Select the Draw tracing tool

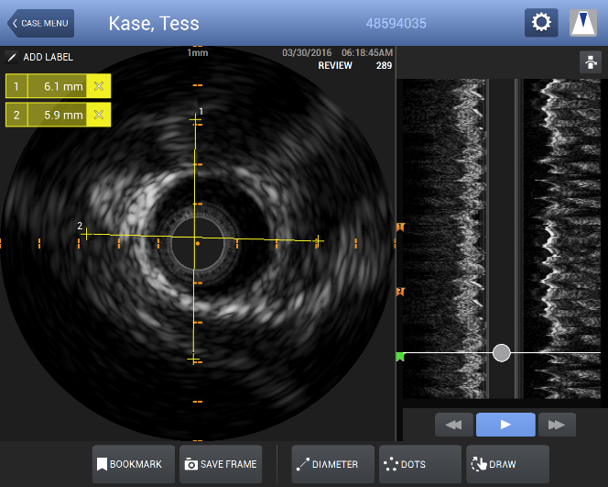tap(508, 464)
